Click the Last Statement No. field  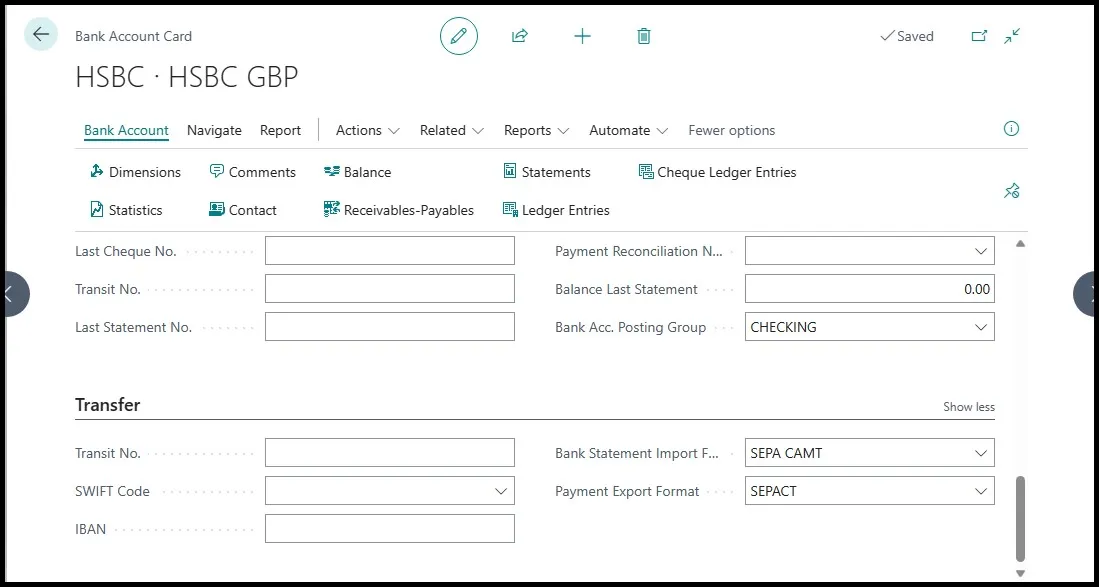tap(390, 326)
